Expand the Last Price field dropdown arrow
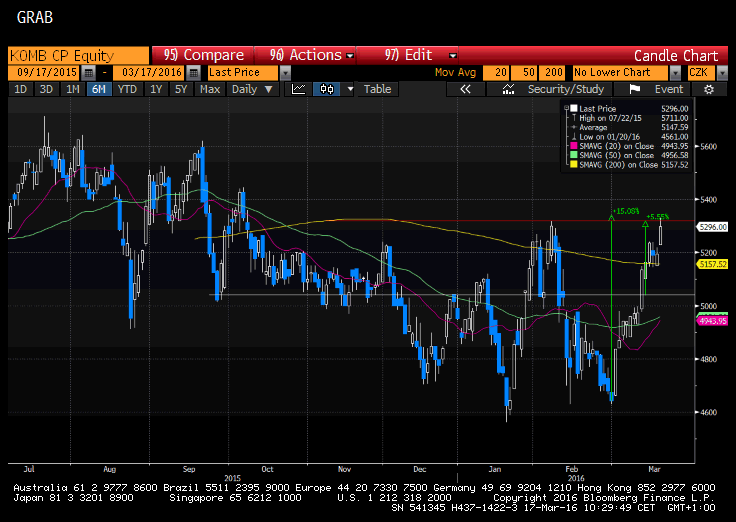The image size is (736, 522). (x=285, y=73)
